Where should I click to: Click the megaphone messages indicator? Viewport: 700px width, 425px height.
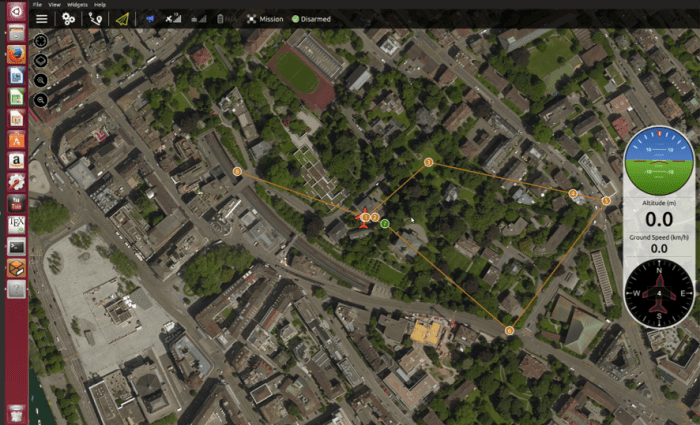[x=149, y=18]
